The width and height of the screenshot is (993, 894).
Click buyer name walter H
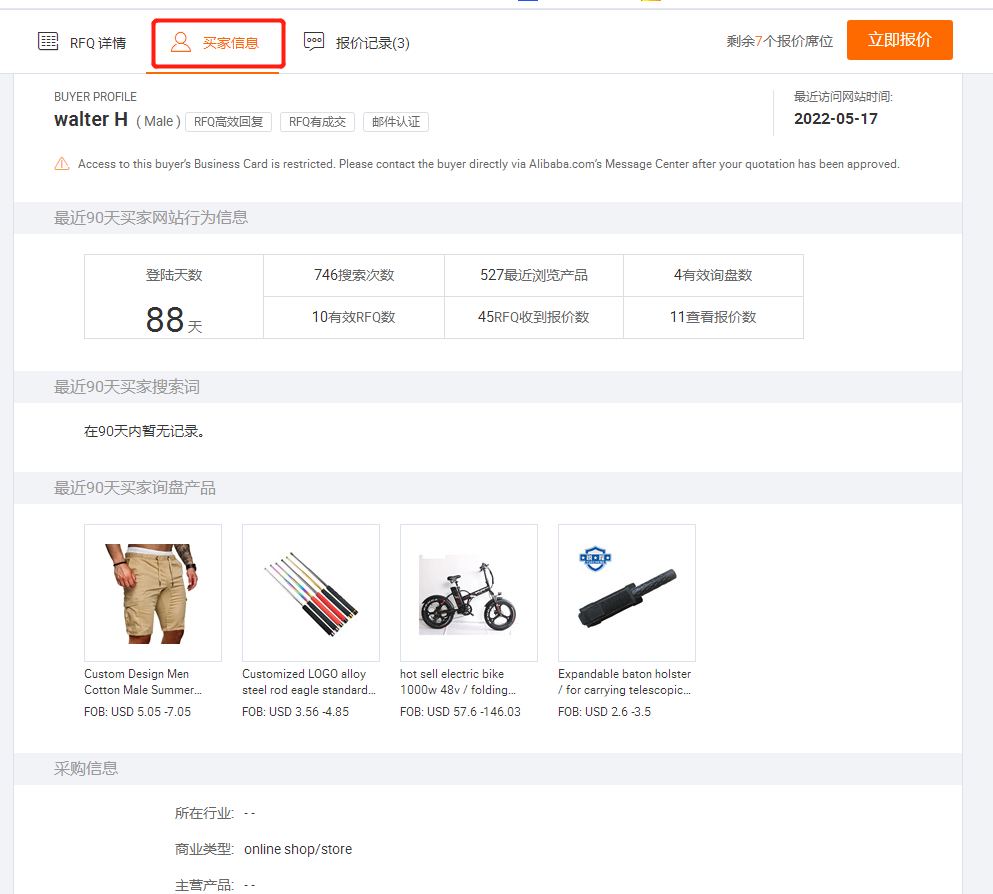coord(91,119)
